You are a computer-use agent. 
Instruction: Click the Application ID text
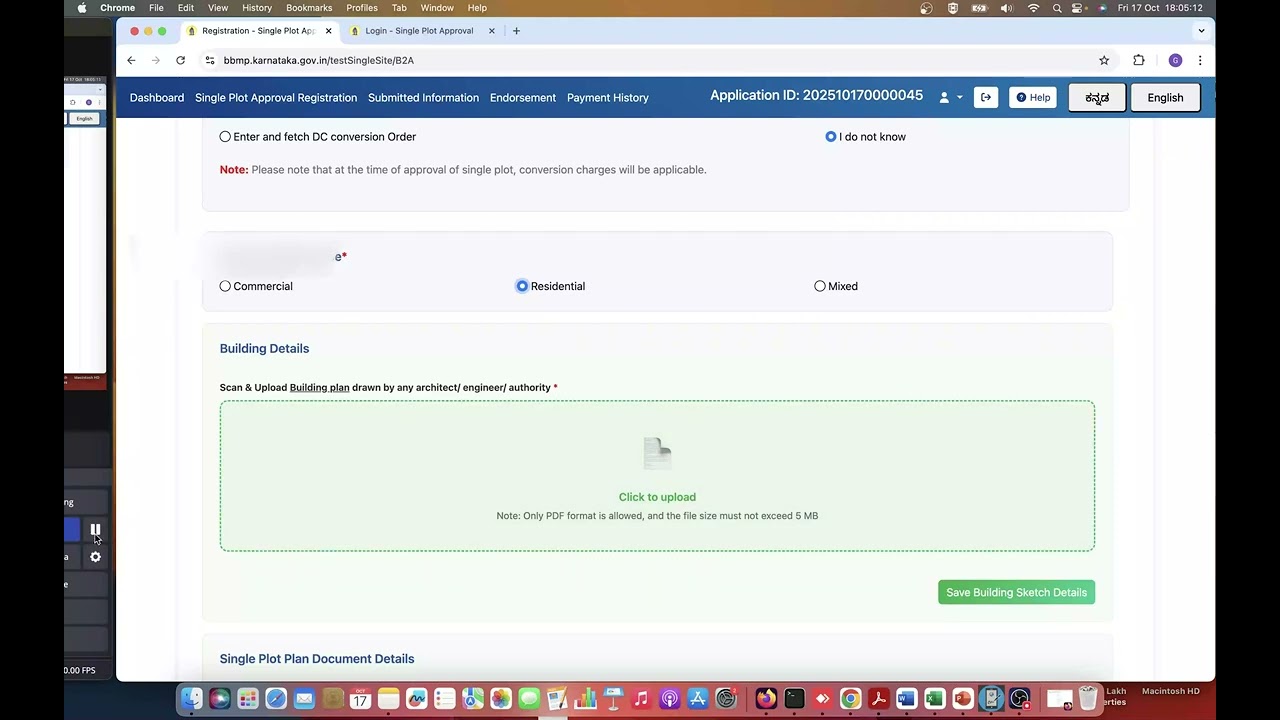pos(816,96)
